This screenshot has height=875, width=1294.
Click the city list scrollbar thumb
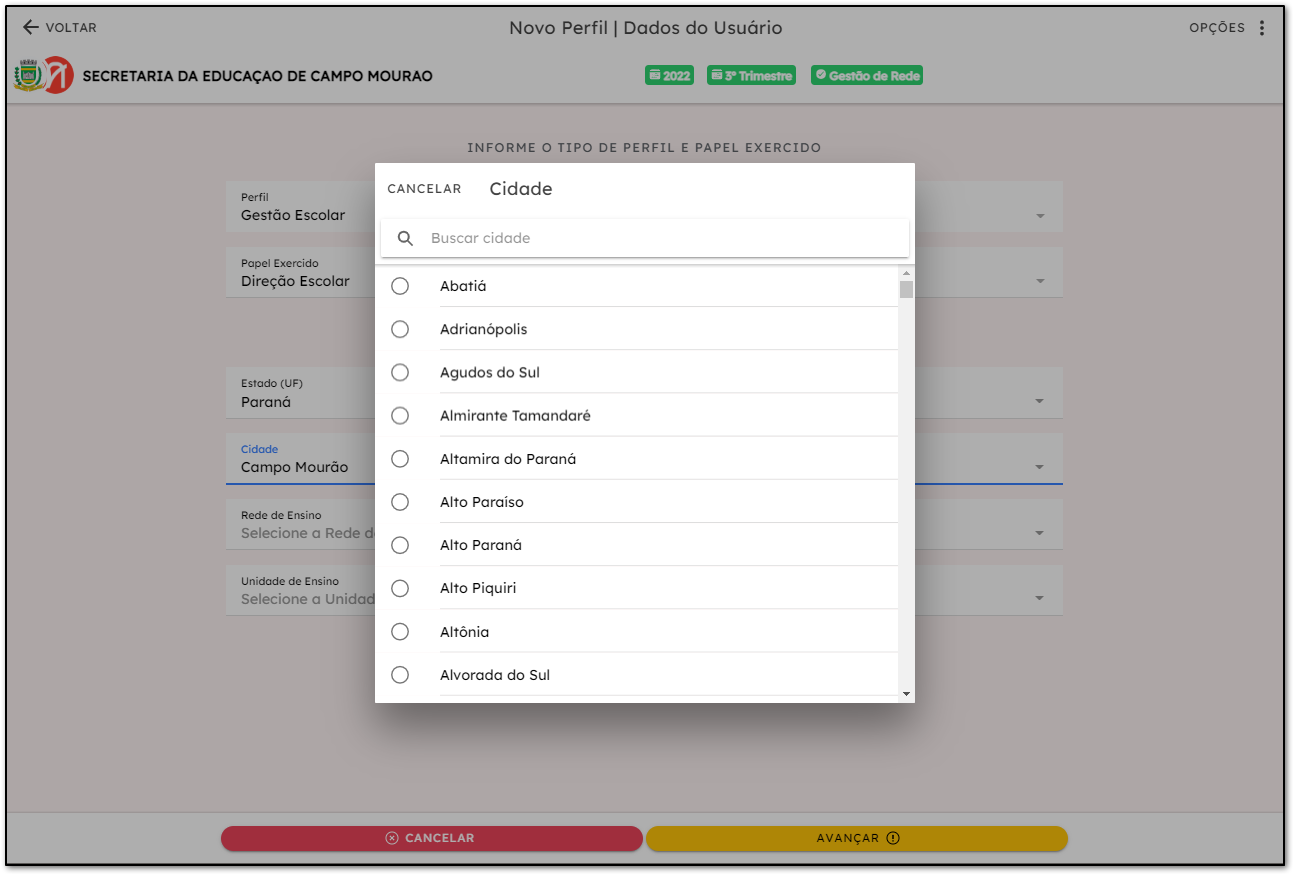pos(906,290)
